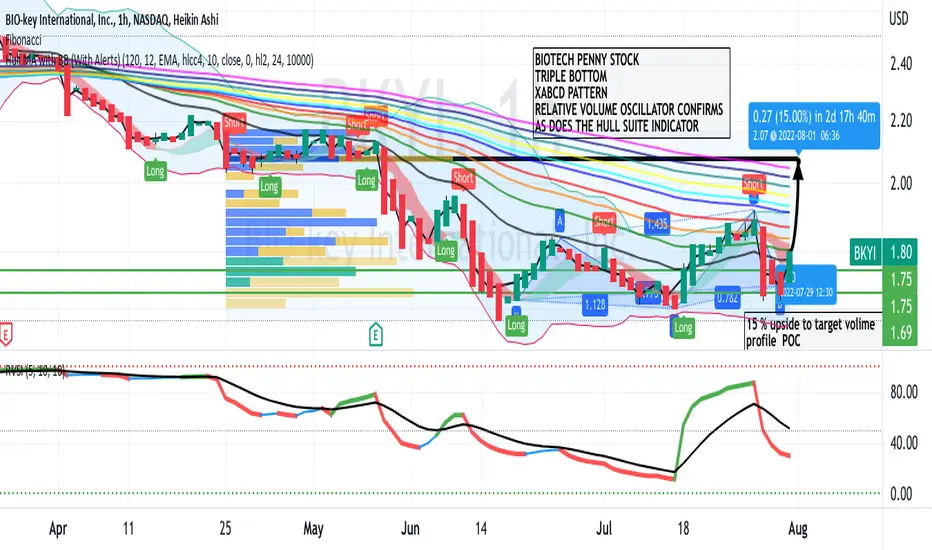Click the 2022-07-29 12:30 date label
This screenshot has height=550, width=932.
(807, 292)
